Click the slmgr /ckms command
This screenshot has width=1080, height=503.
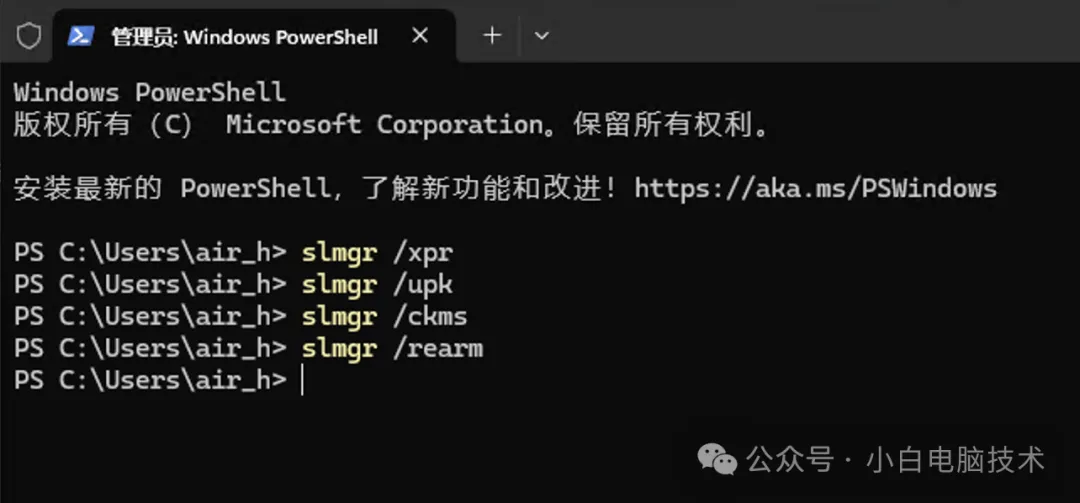click(384, 317)
